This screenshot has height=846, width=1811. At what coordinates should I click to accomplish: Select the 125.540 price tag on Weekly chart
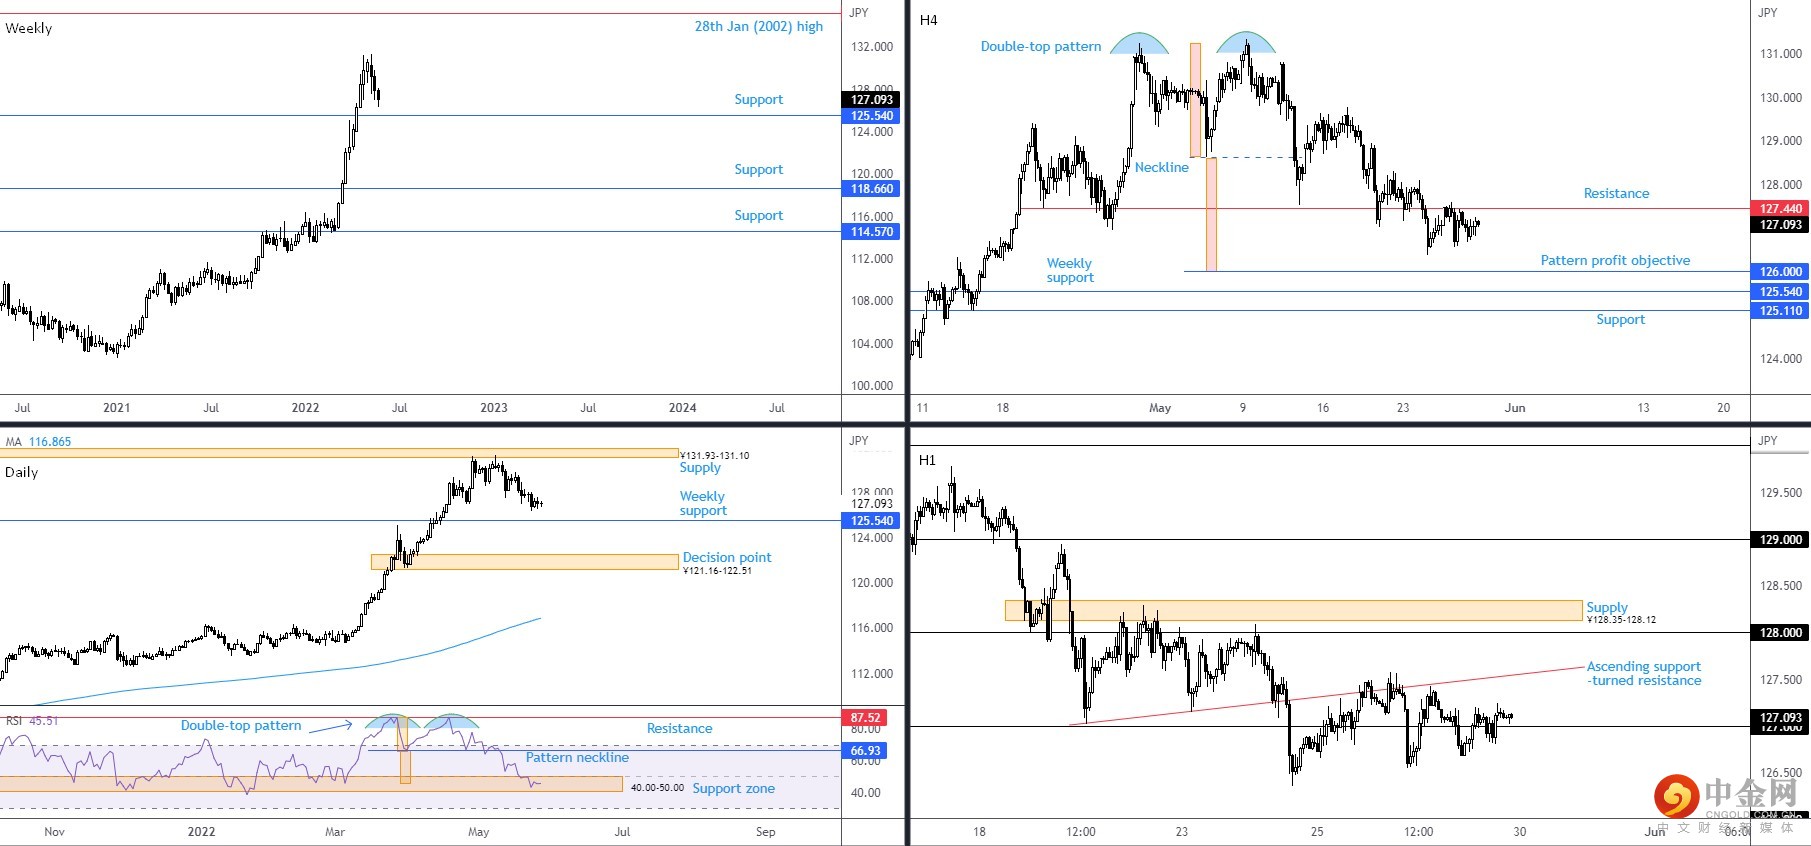pos(872,116)
